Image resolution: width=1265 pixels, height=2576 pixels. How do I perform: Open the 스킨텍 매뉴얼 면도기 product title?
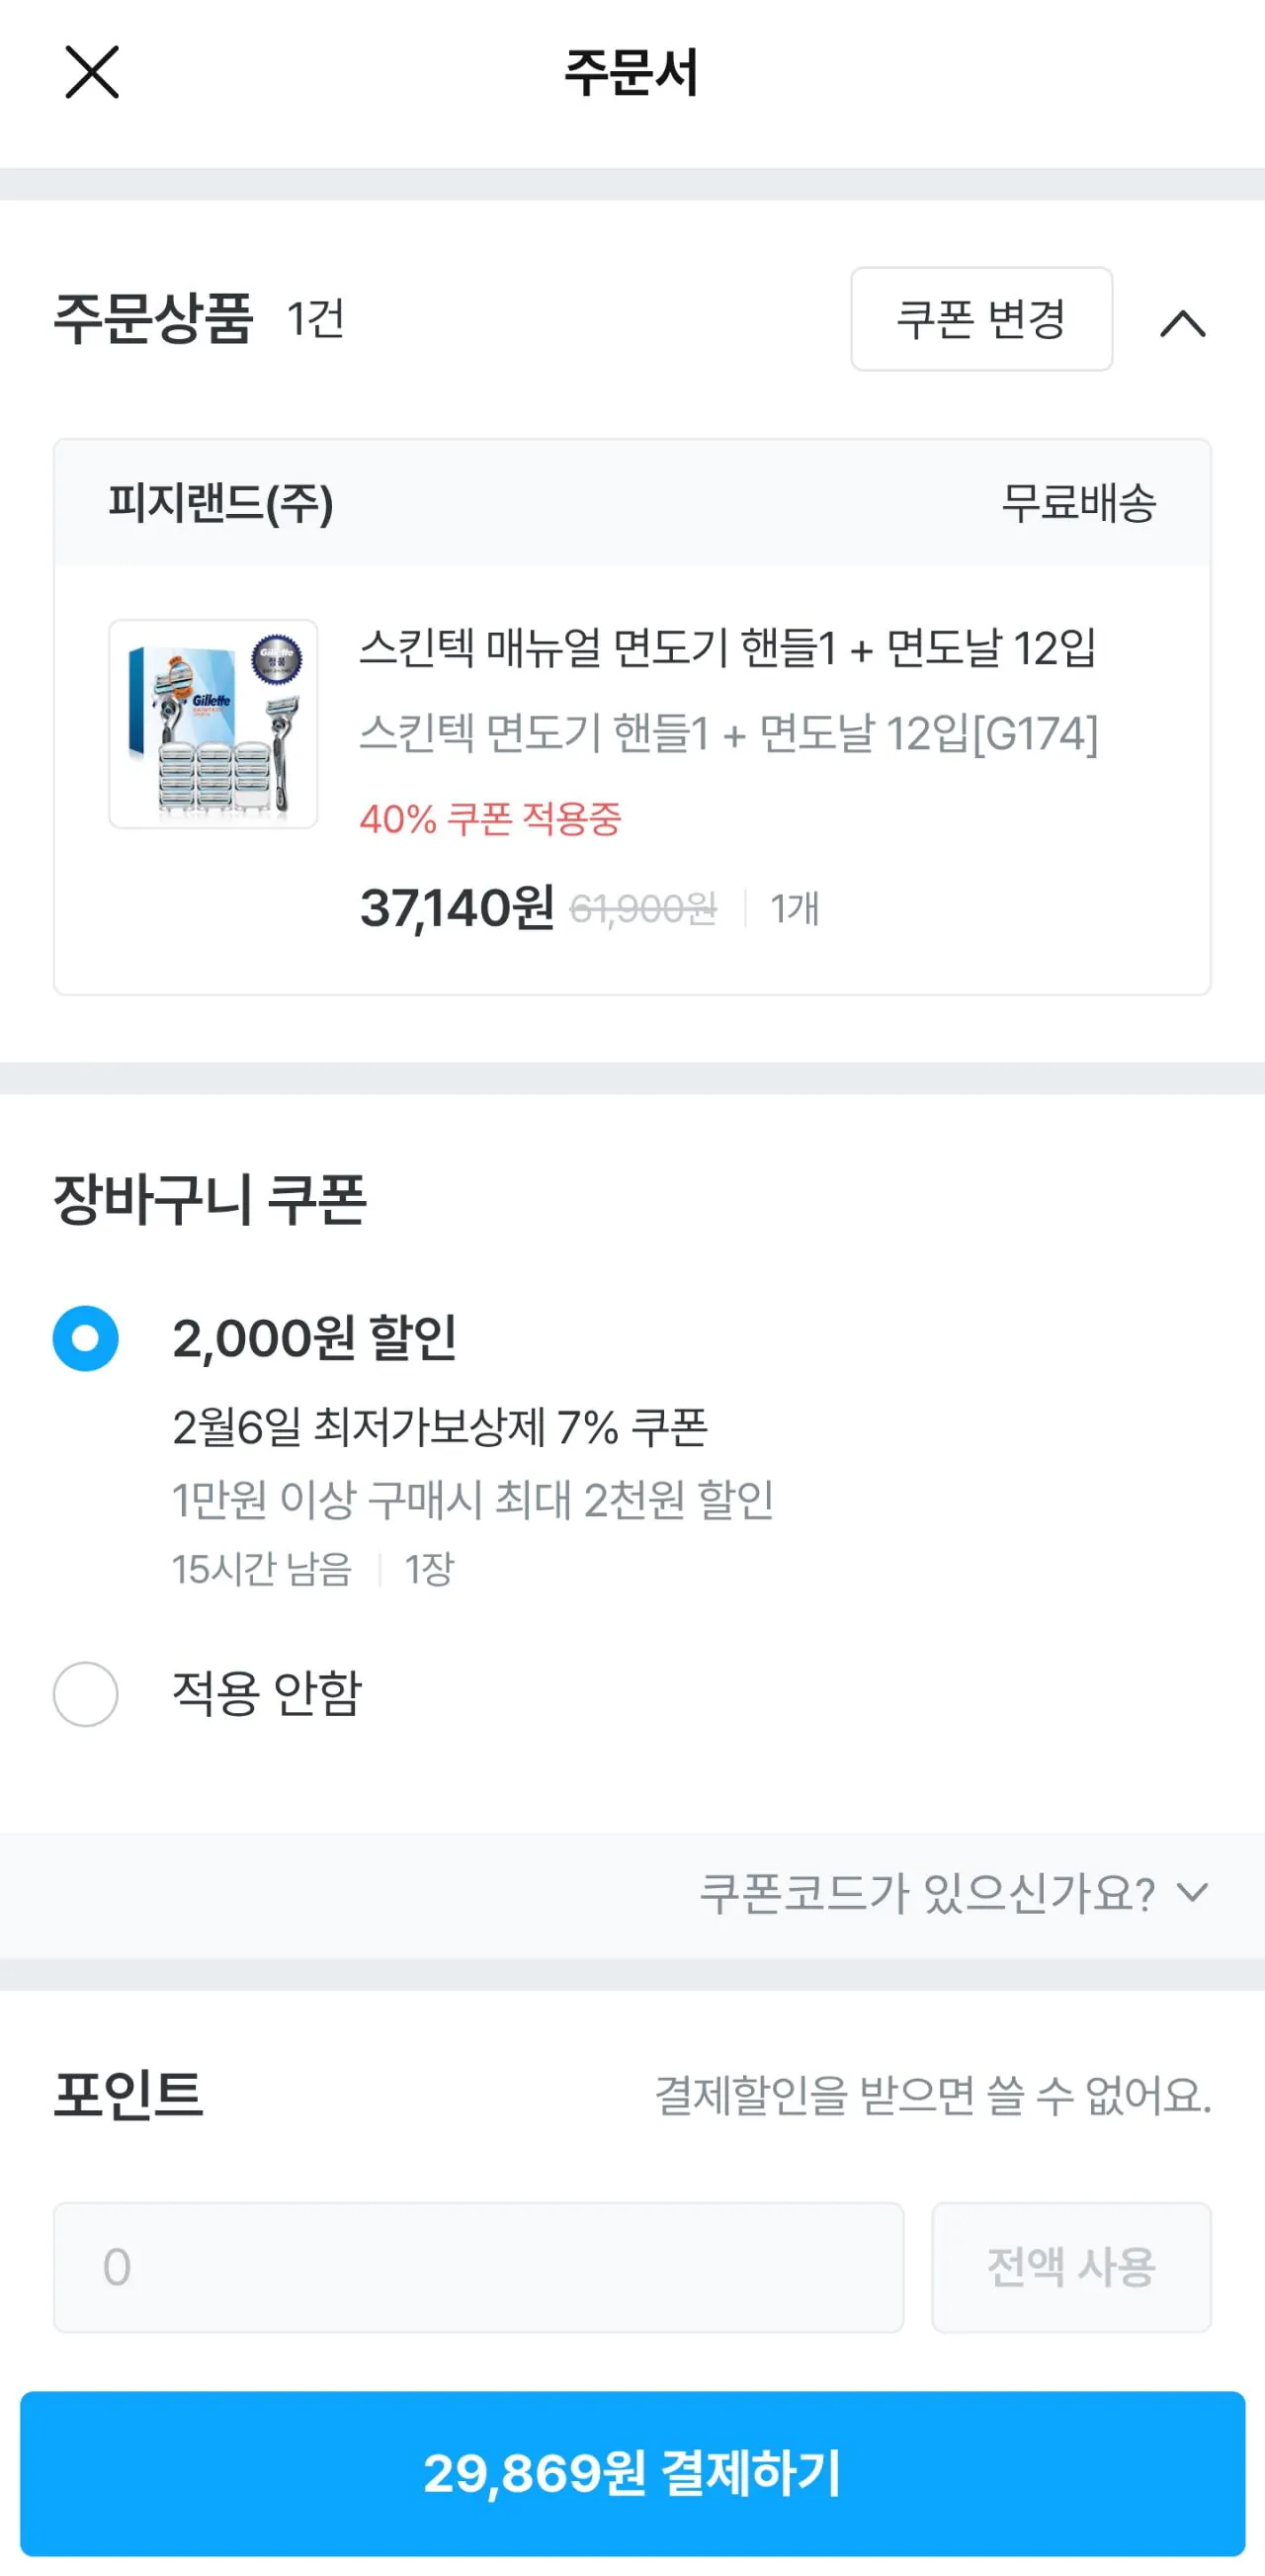click(727, 648)
